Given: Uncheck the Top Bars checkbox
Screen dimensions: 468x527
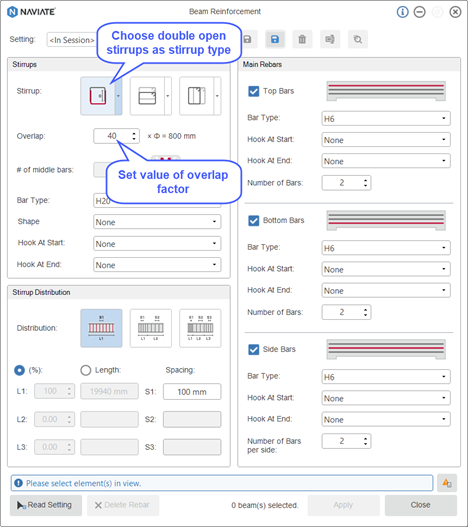Looking at the screenshot, I should tap(254, 91).
